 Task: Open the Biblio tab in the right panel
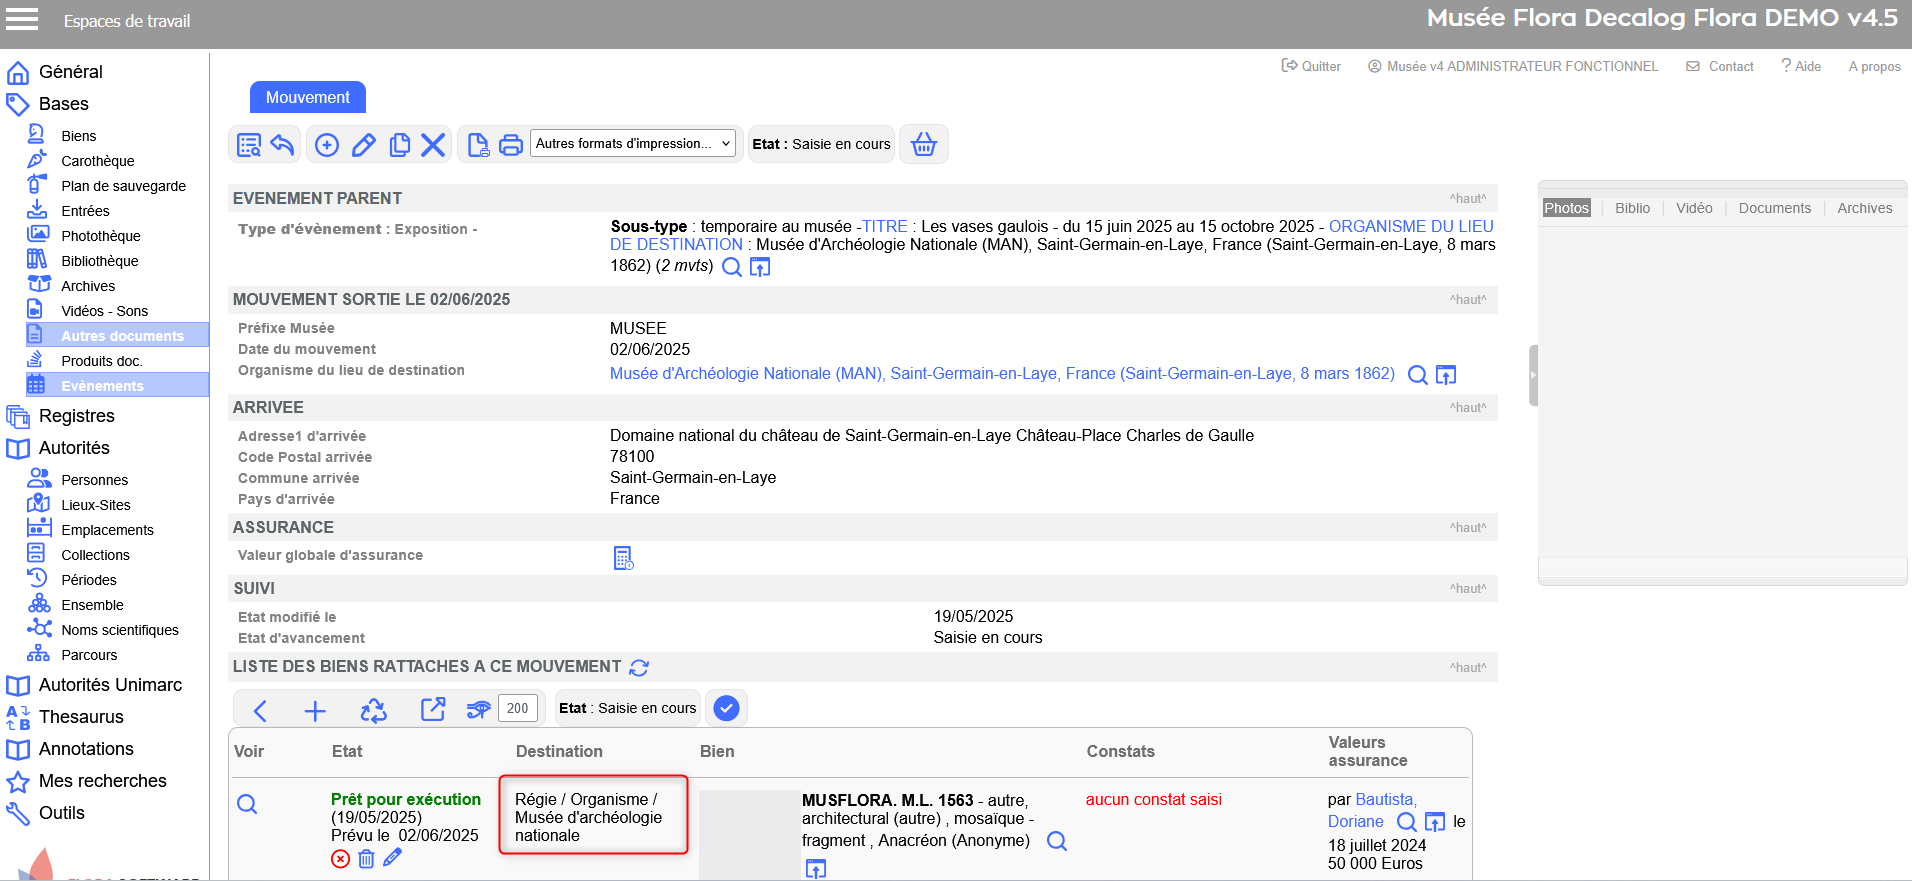(x=1632, y=208)
